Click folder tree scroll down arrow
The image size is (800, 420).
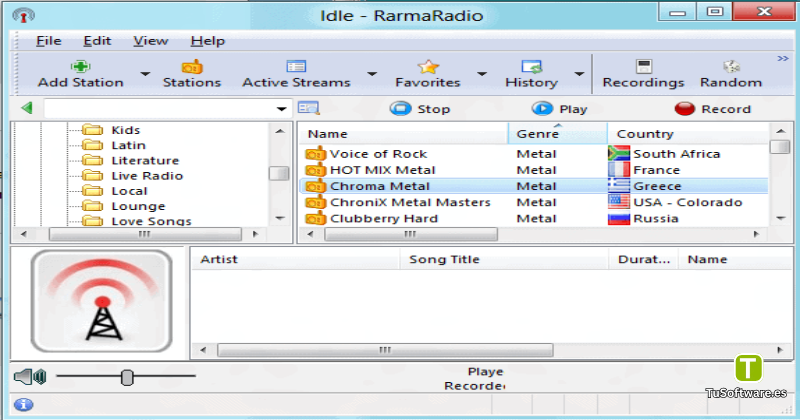pyautogui.click(x=280, y=218)
